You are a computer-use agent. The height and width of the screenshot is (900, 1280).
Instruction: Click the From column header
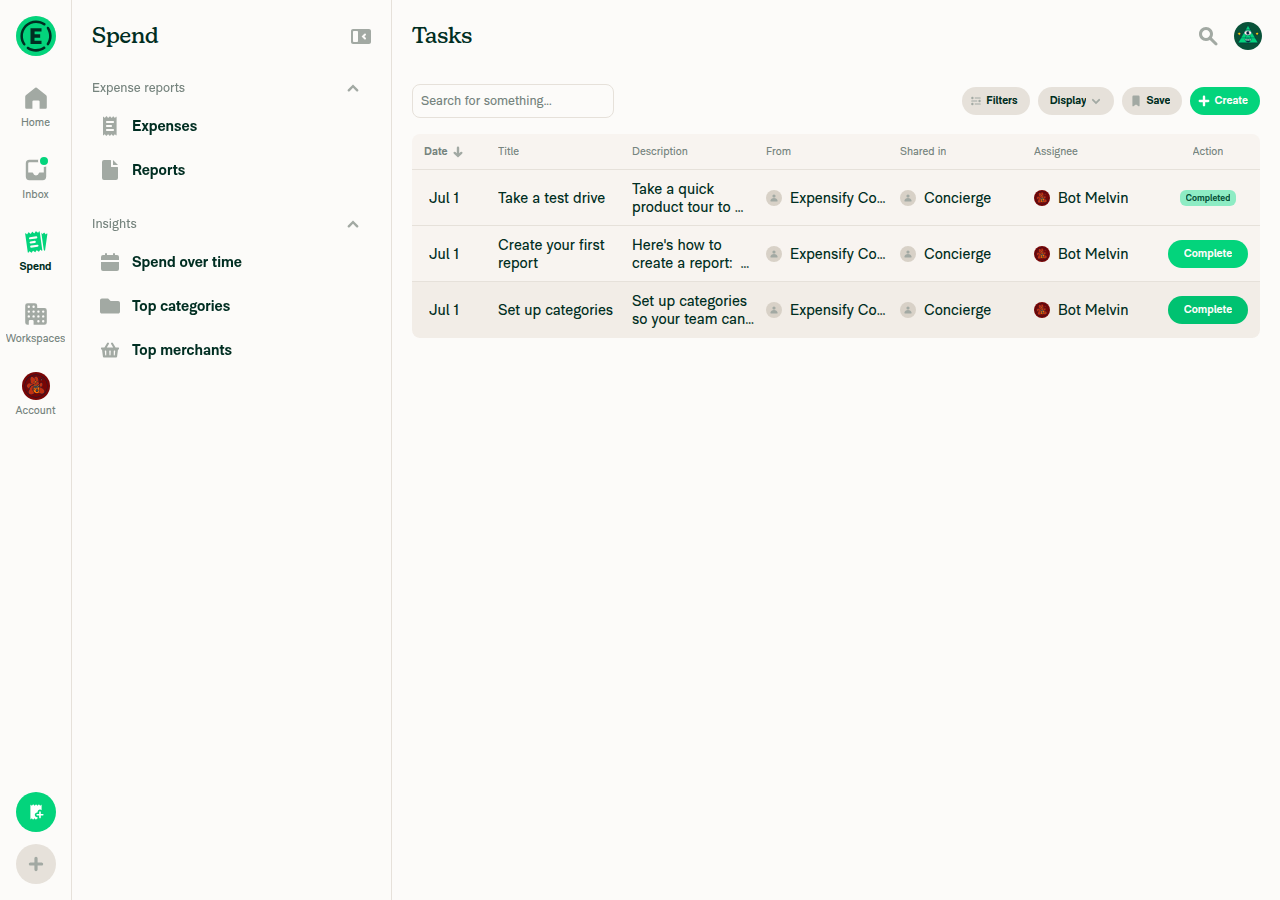[778, 152]
